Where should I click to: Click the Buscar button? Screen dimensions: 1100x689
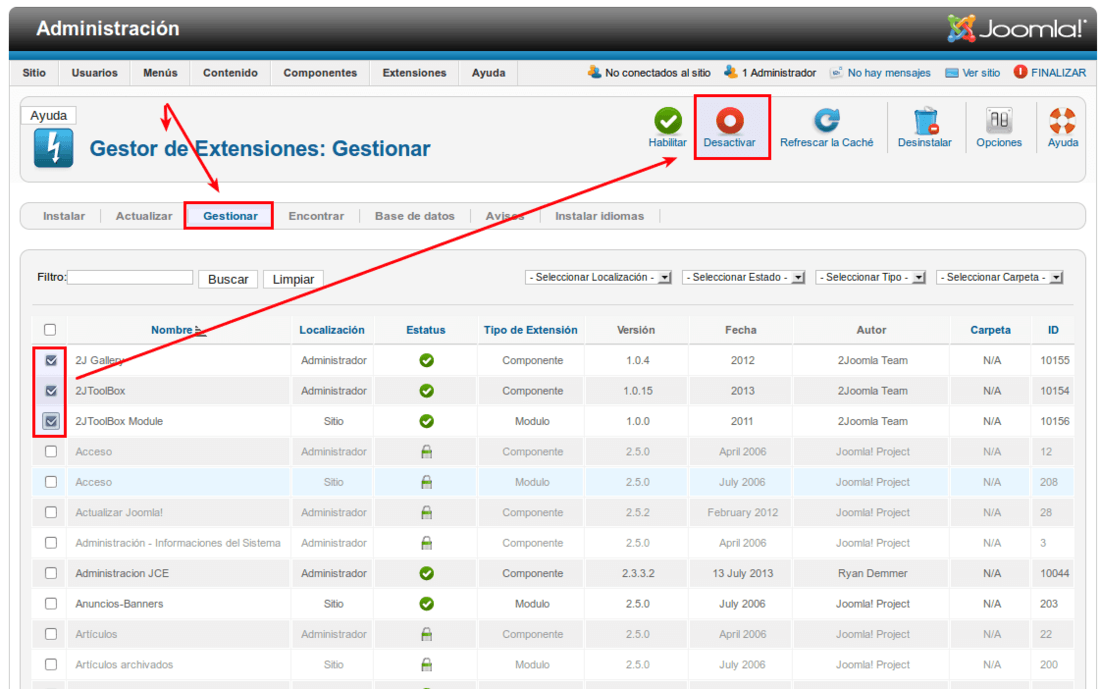point(228,279)
